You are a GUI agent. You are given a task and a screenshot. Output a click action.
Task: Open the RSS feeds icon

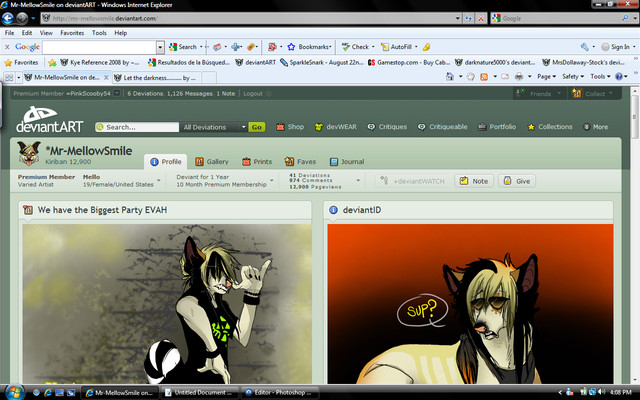(484, 76)
